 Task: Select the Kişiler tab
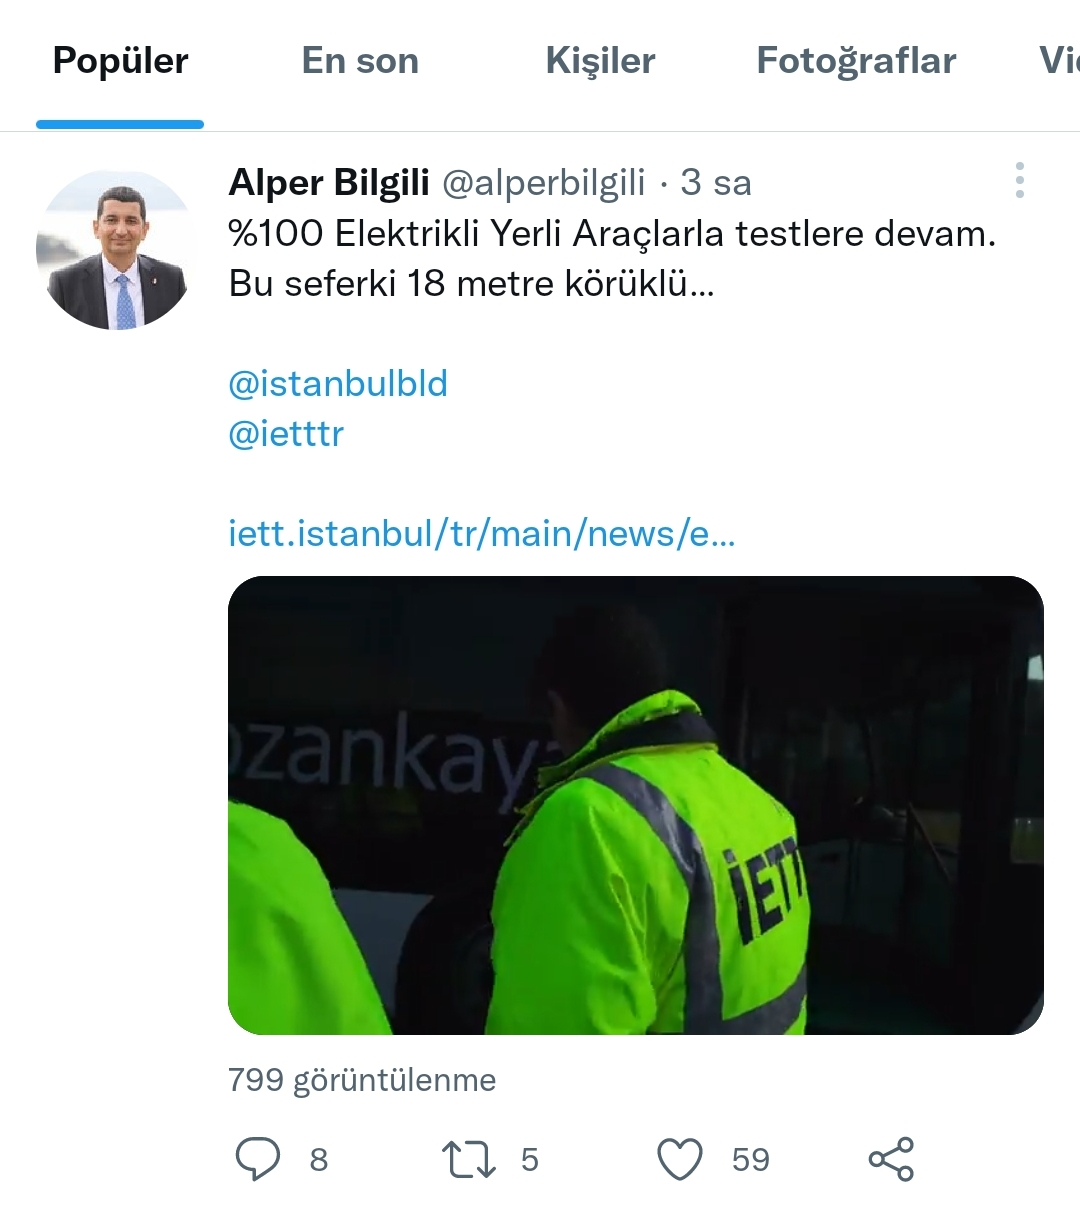pyautogui.click(x=600, y=62)
